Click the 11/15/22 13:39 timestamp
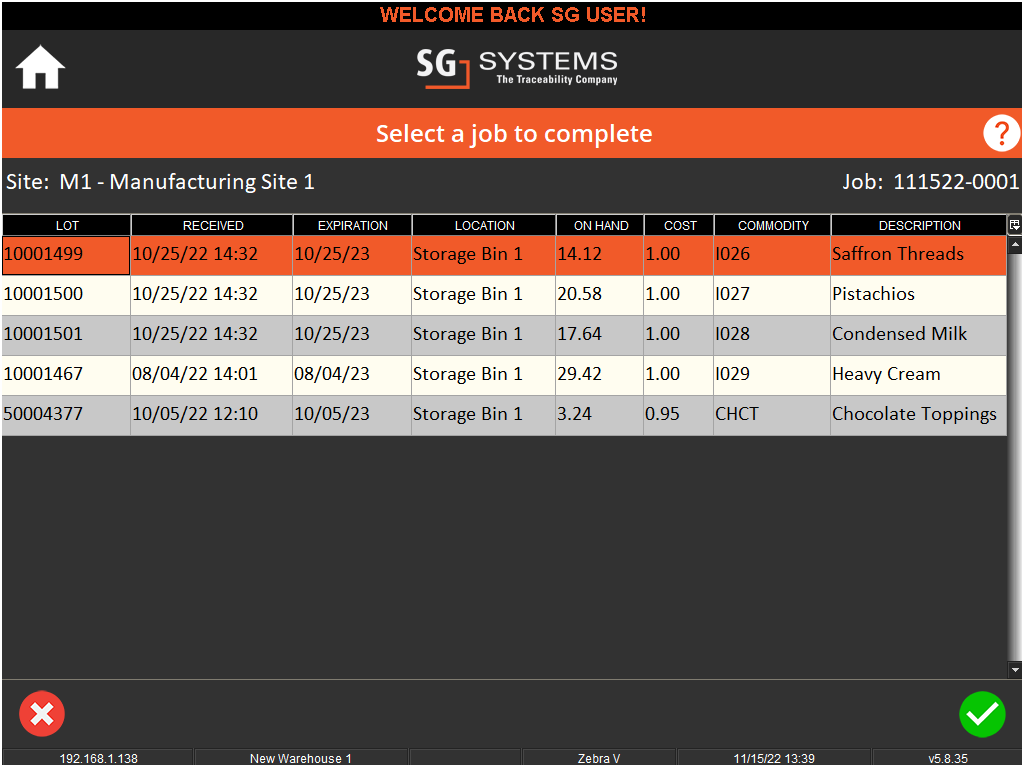Screen dimensions: 1026x769 (x=774, y=759)
